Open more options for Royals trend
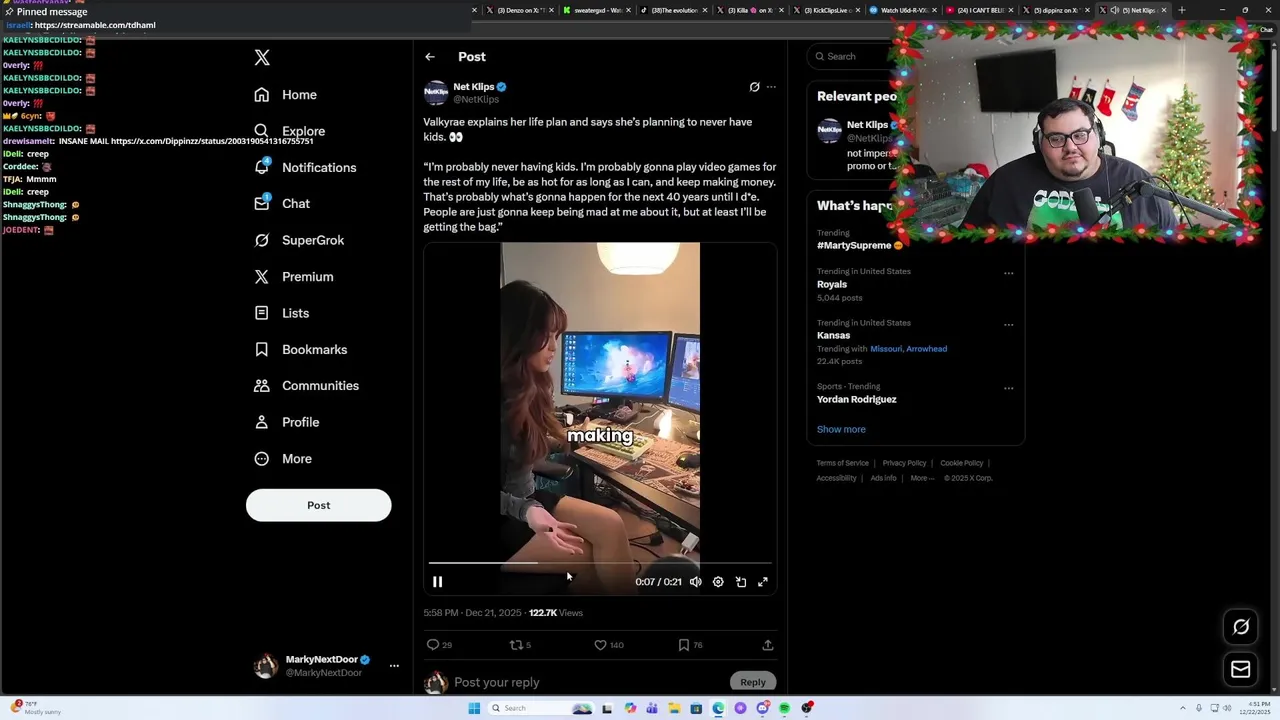The image size is (1280, 720). point(1008,273)
